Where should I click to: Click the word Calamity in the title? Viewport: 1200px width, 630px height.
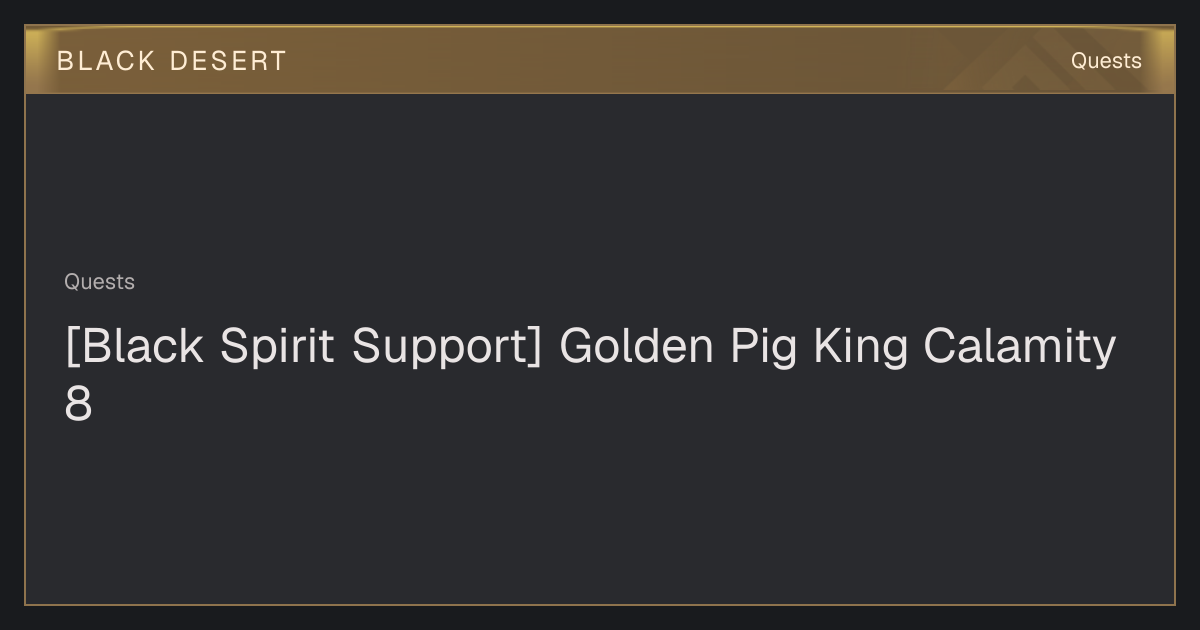(1019, 347)
